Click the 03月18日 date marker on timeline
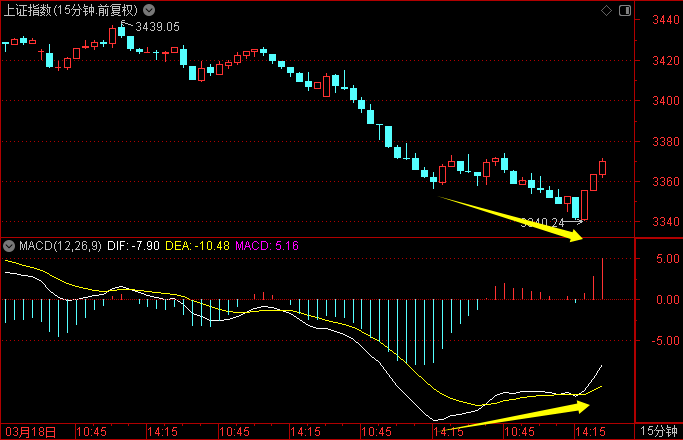This screenshot has height=440, width=683. [x=28, y=431]
